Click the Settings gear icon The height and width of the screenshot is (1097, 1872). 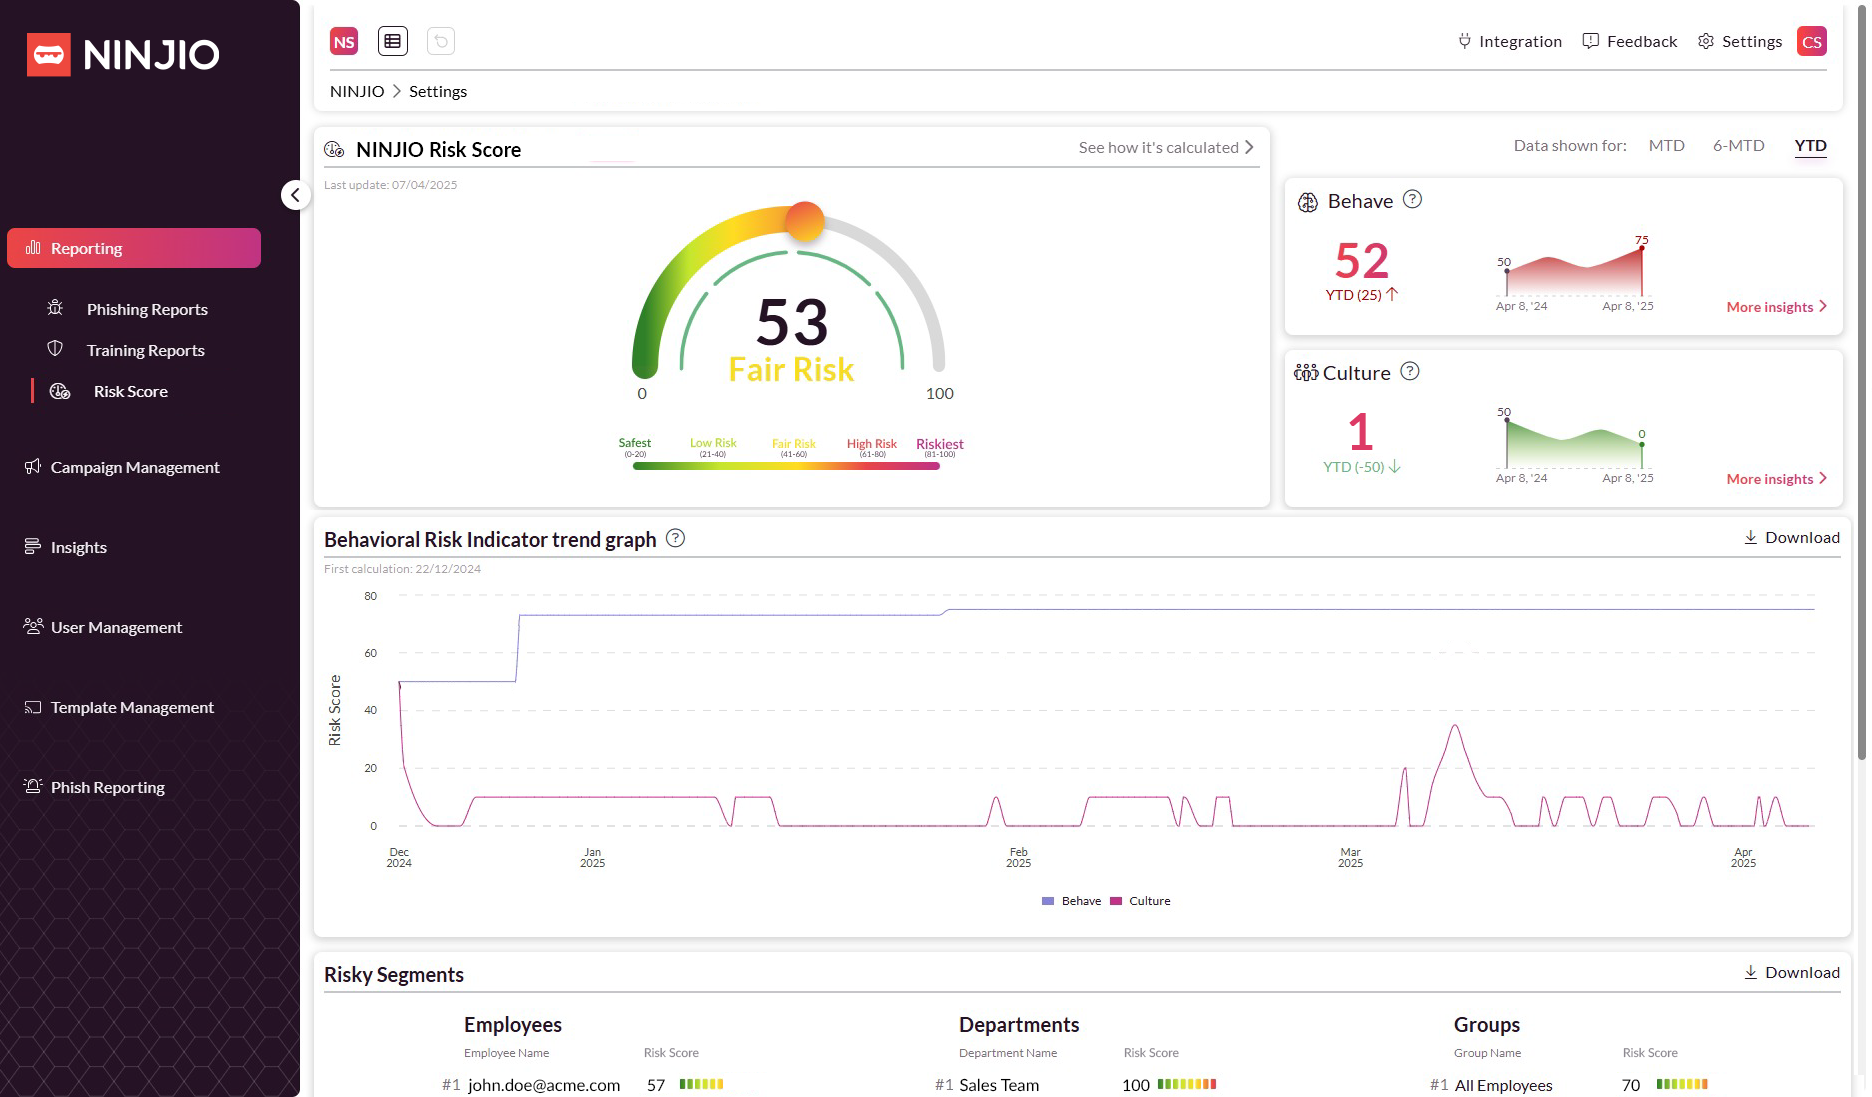[x=1706, y=41]
